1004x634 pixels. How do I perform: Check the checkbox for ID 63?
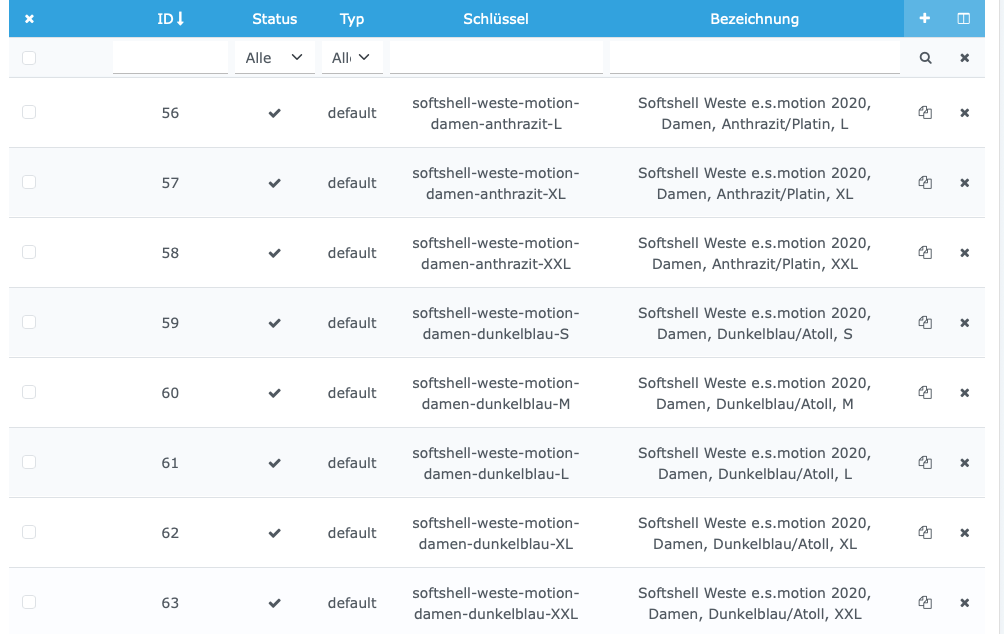coord(29,601)
